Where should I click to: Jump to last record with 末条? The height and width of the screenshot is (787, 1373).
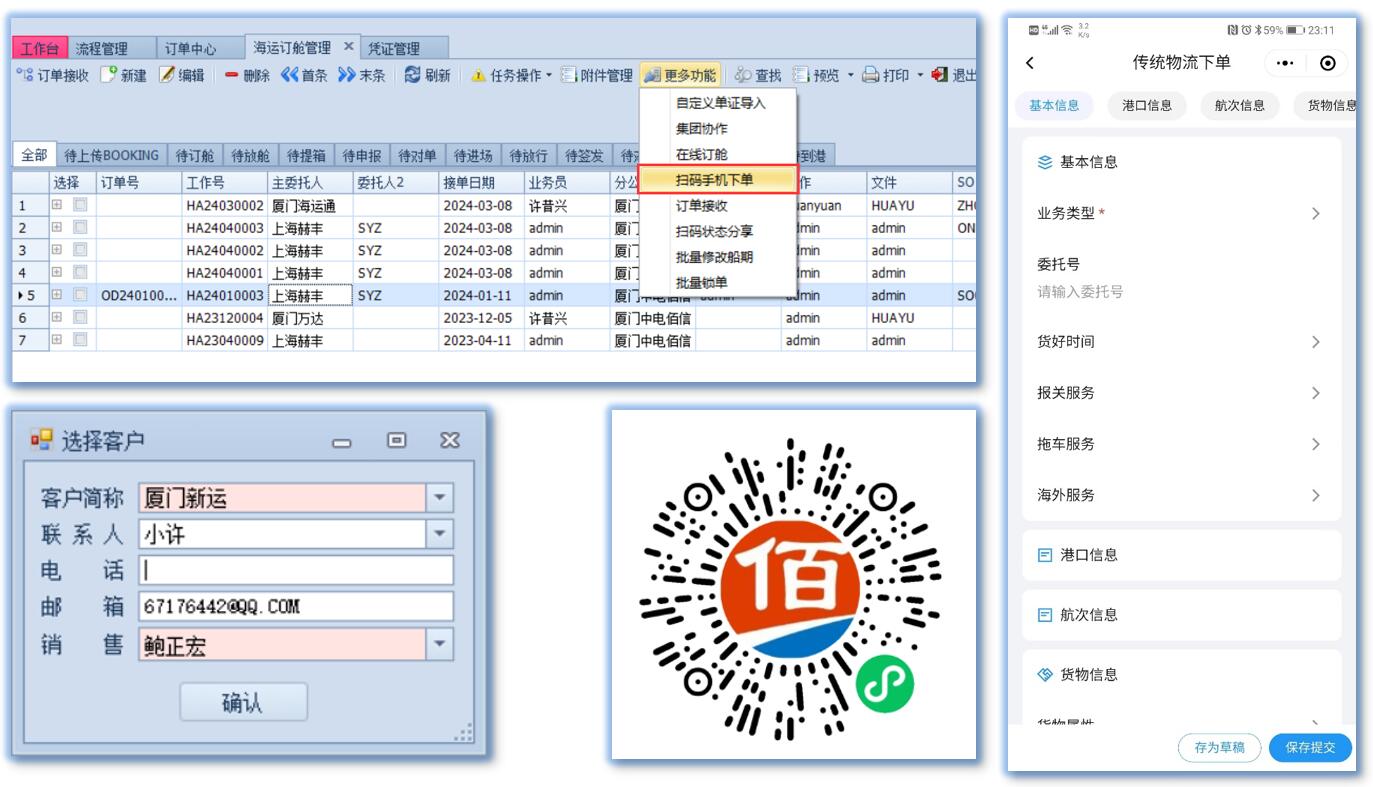pyautogui.click(x=362, y=75)
